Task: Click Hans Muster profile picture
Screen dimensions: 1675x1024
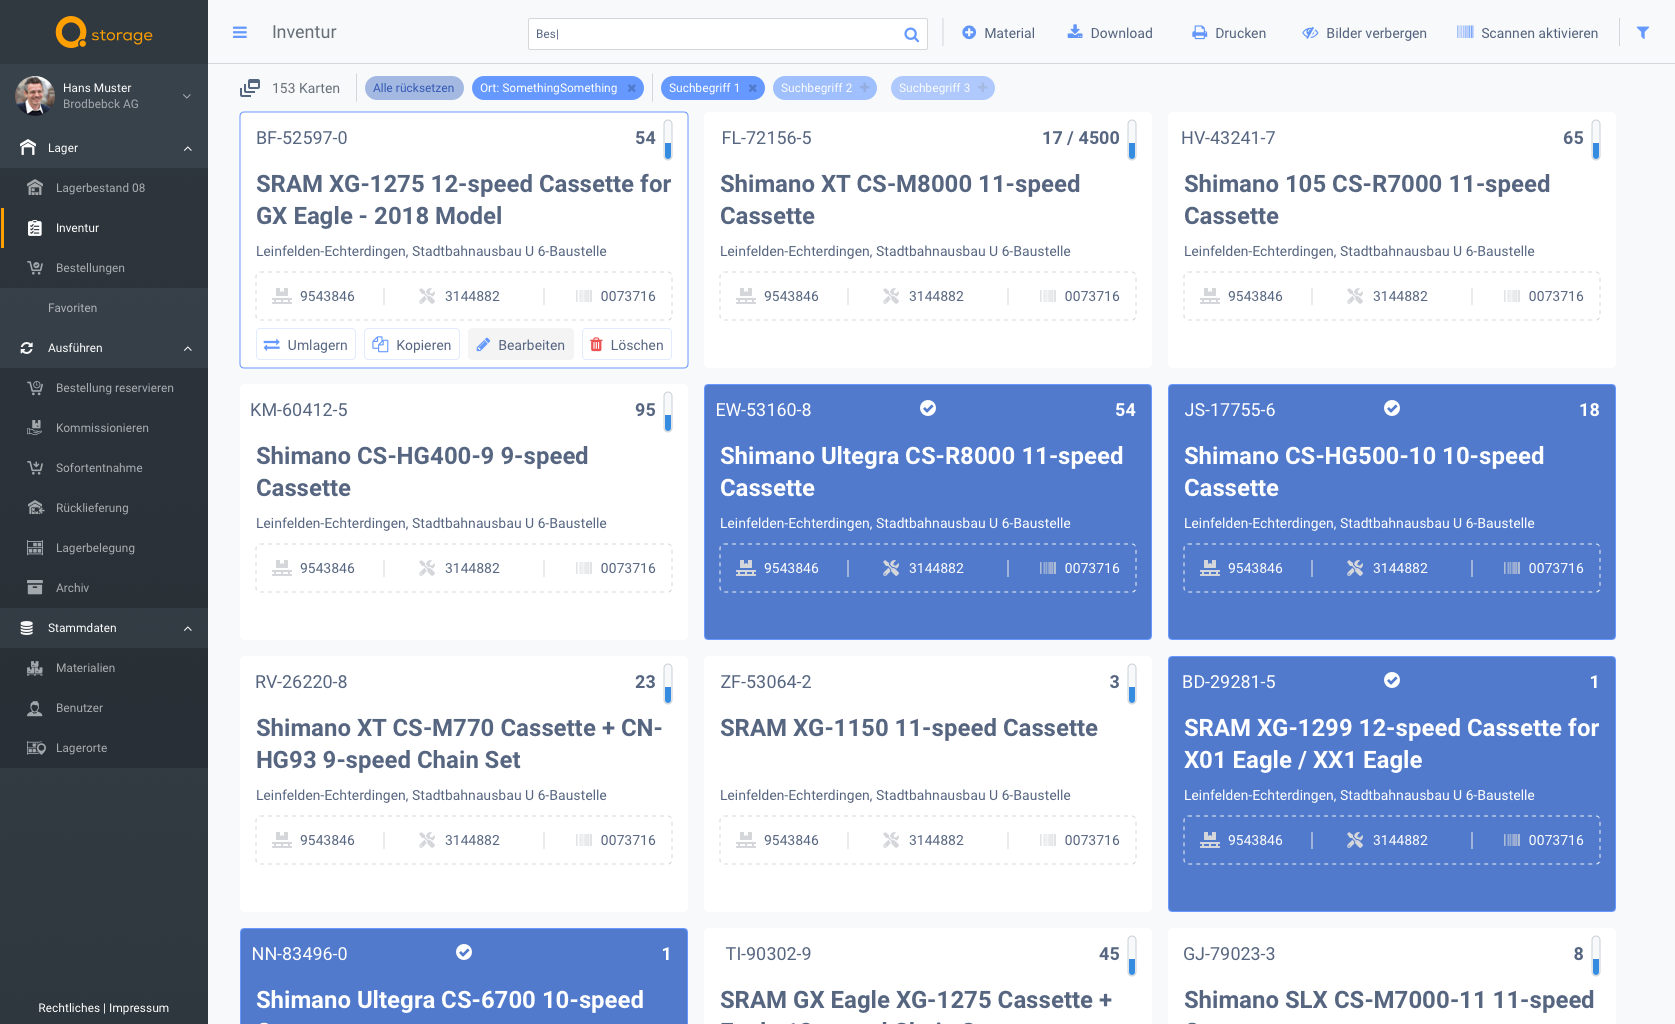Action: (35, 95)
